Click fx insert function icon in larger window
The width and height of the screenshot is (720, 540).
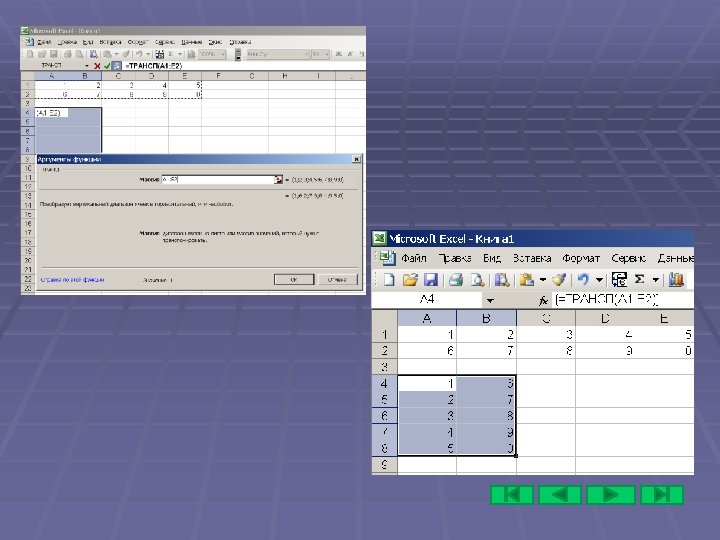(543, 301)
